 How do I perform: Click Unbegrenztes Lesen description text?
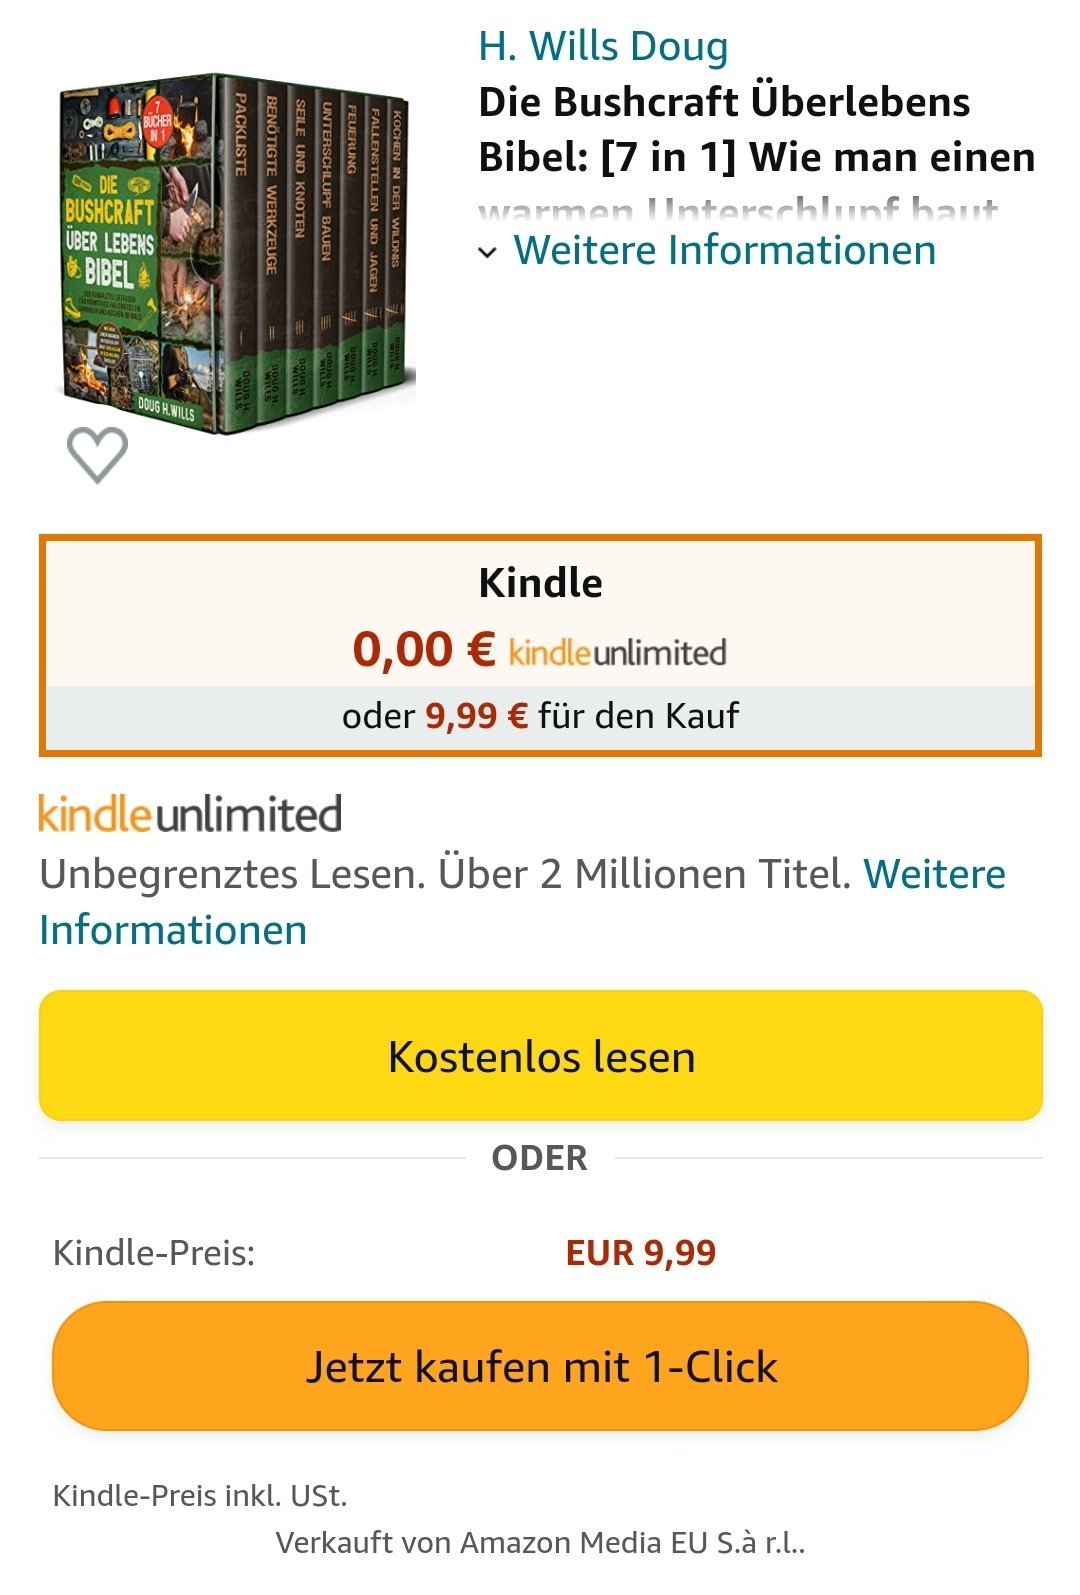click(445, 874)
